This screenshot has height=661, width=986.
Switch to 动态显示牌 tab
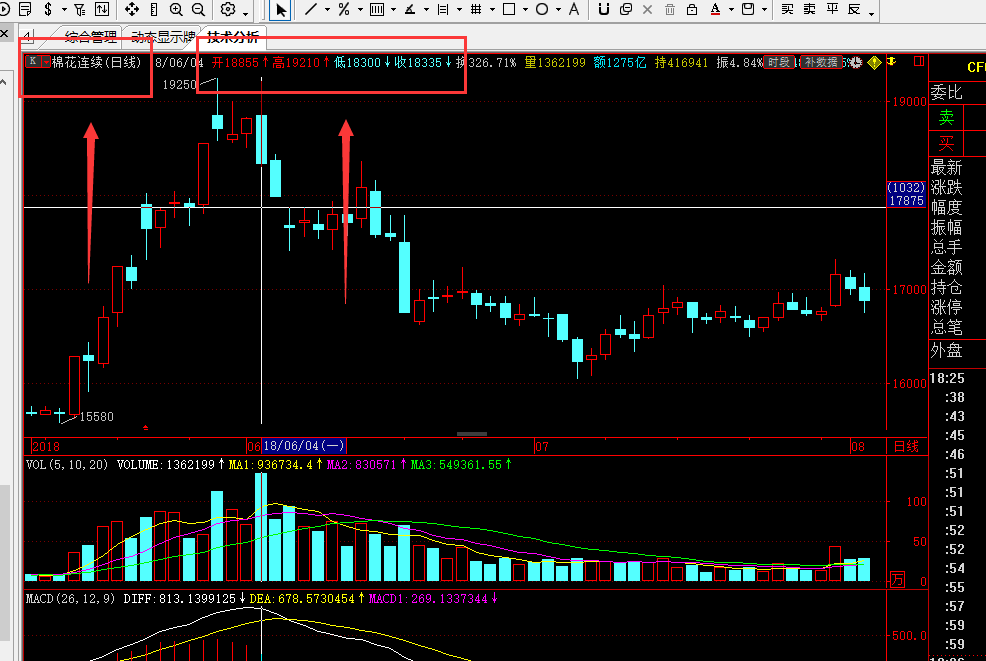(x=162, y=37)
